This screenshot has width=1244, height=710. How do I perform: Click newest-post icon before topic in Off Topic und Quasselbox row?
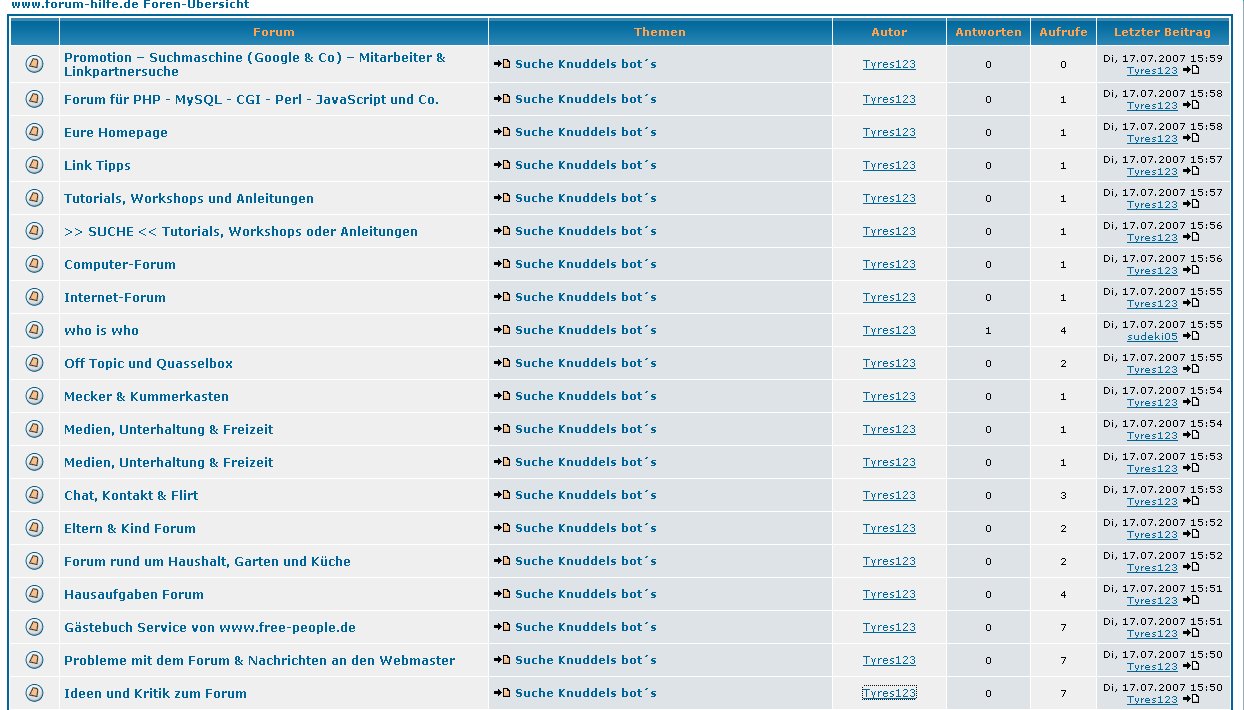pos(502,363)
